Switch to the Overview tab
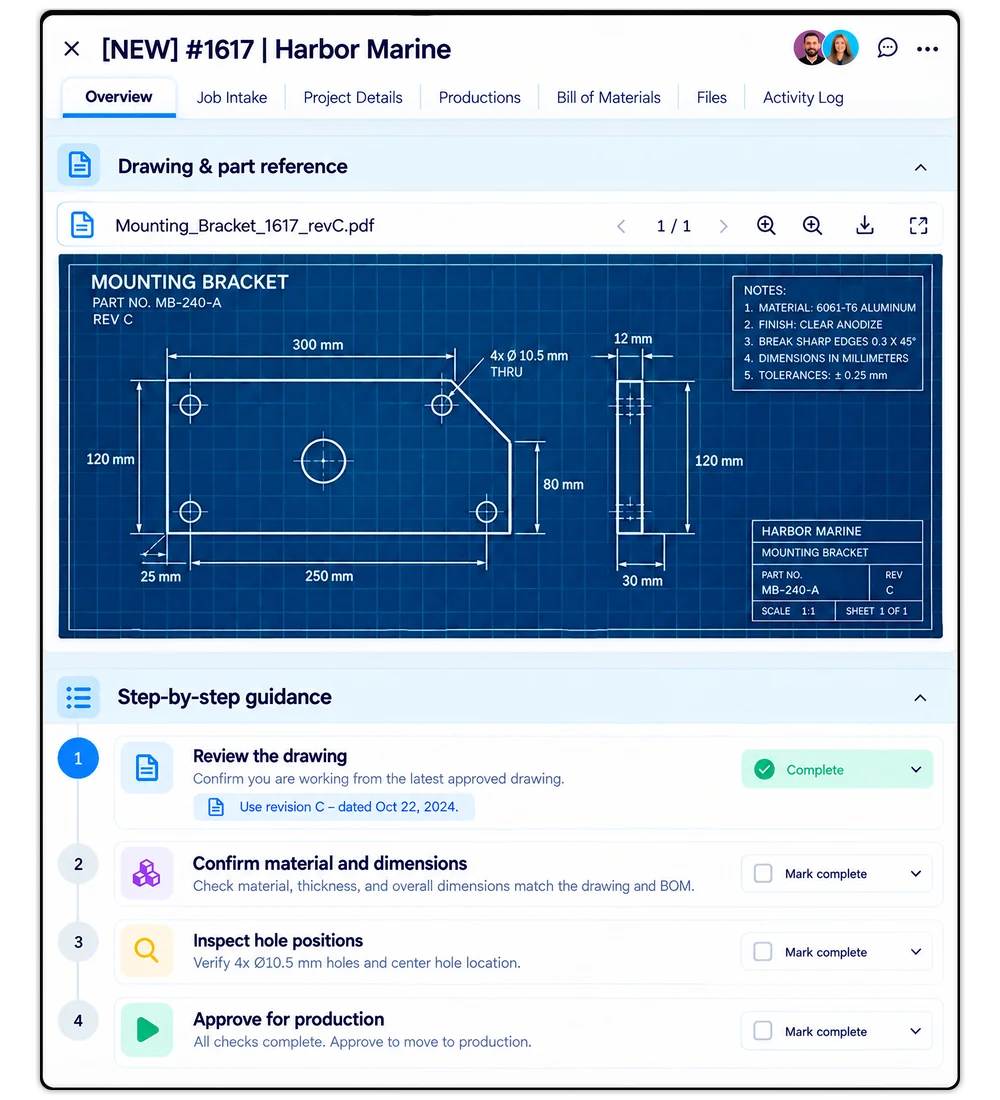This screenshot has width=1000, height=1100. click(x=119, y=97)
